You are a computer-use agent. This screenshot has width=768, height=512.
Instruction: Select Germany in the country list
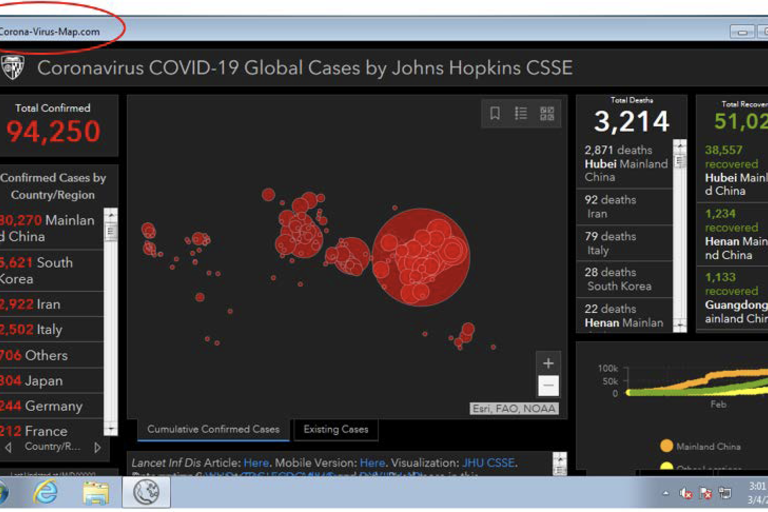51,406
